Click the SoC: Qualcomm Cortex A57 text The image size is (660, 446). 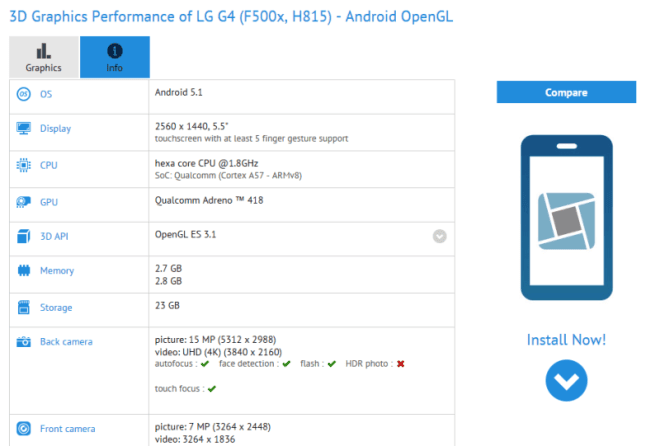coord(228,175)
